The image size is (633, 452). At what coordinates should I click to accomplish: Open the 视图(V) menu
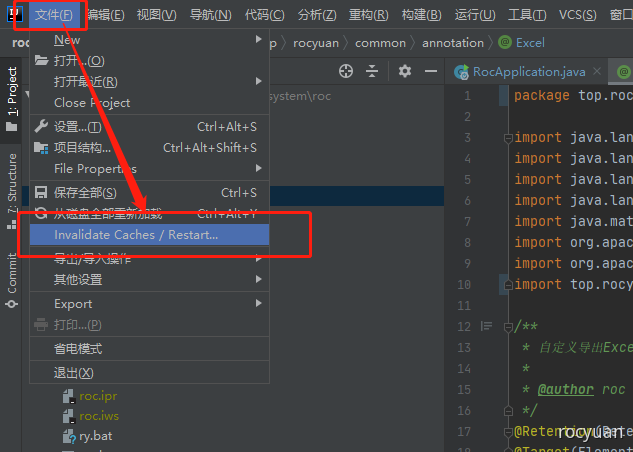(x=157, y=15)
